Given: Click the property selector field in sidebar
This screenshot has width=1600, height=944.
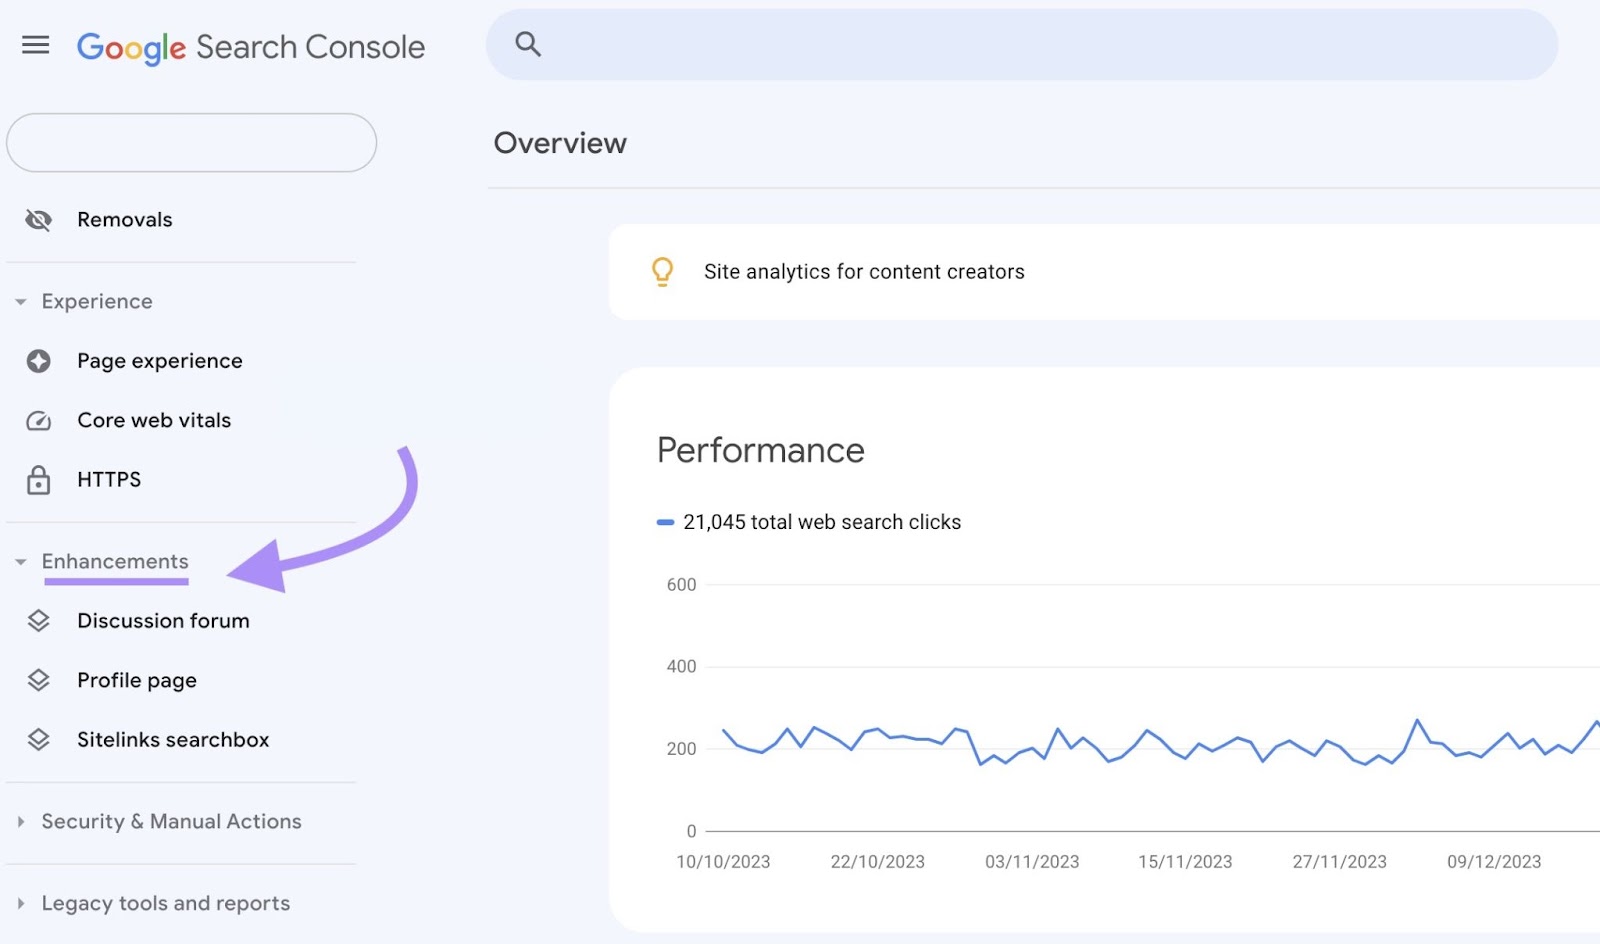Looking at the screenshot, I should [191, 142].
